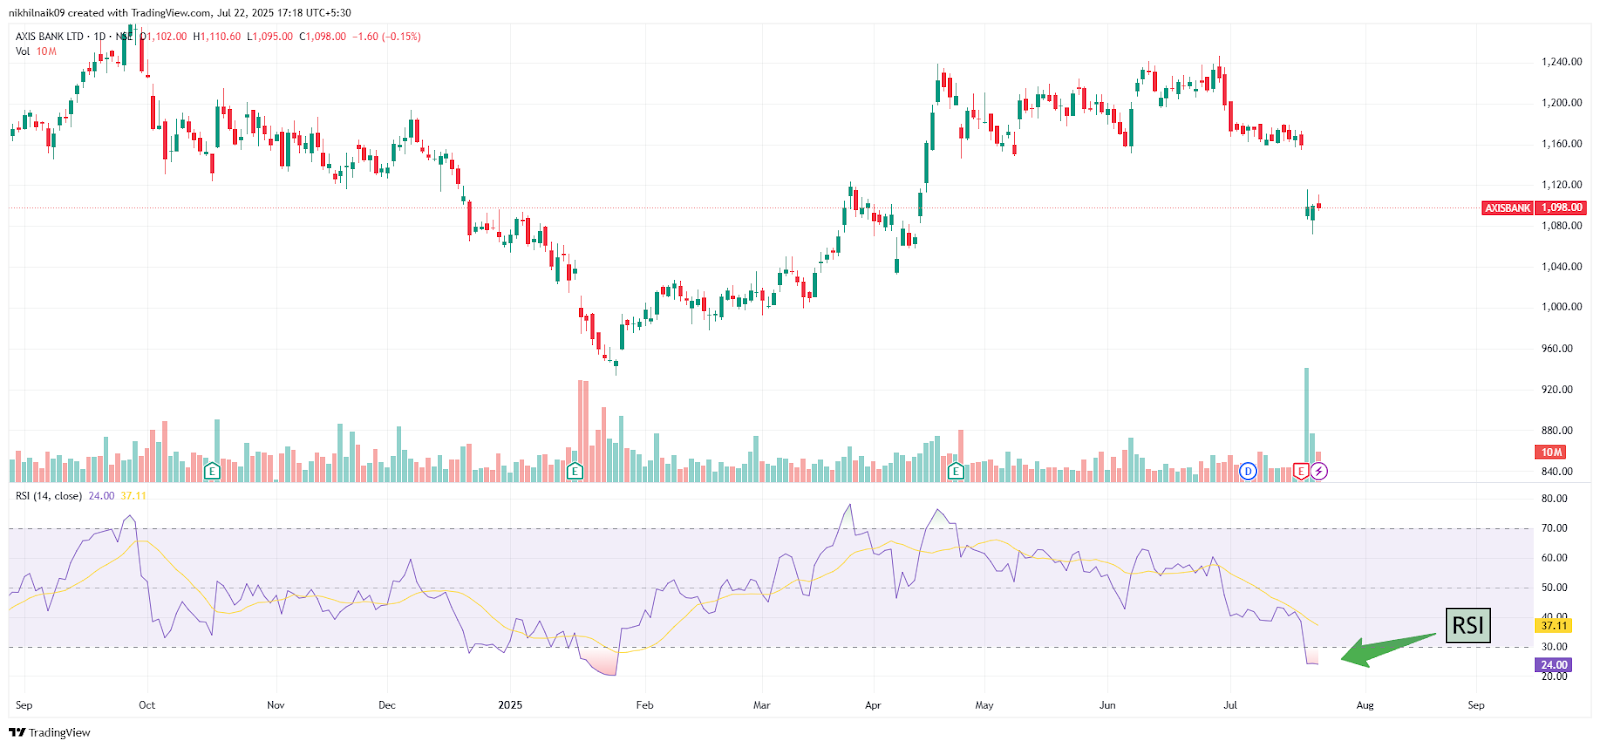This screenshot has width=1600, height=748.
Task: Click the Oct time axis label
Action: coord(147,705)
